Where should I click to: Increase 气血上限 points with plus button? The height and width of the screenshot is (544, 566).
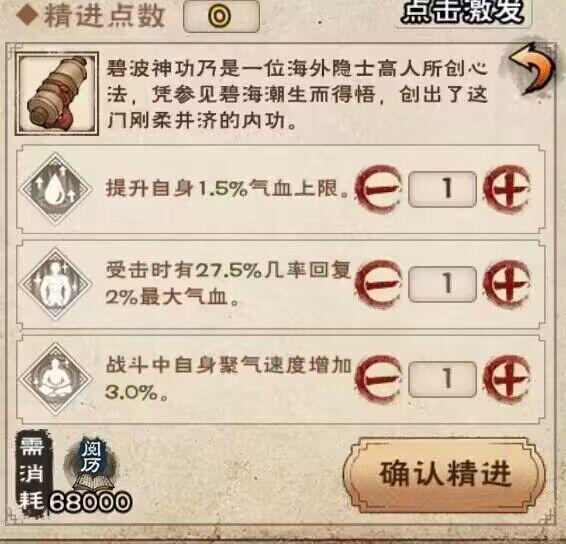507,188
